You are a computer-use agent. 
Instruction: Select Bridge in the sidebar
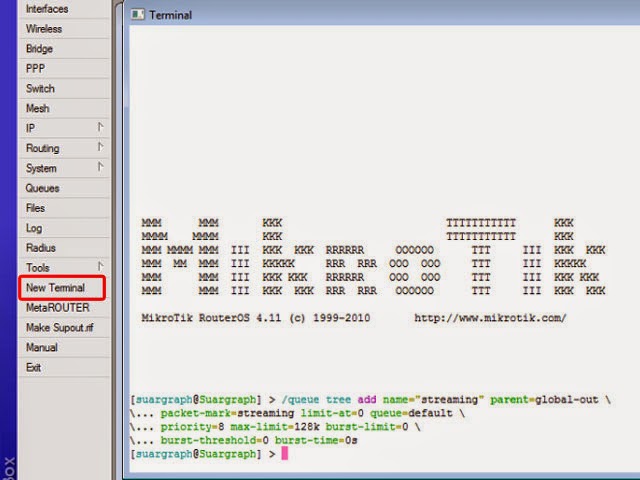click(64, 49)
